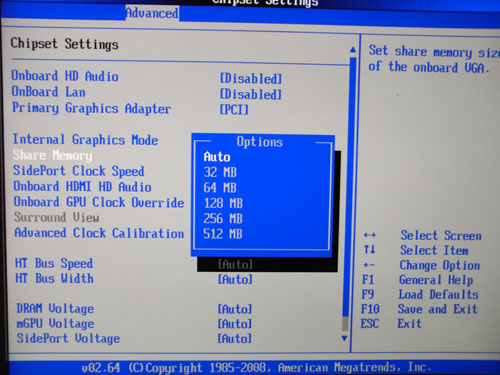Select the greyed Surround View item
This screenshot has width=500, height=375.
57,217
